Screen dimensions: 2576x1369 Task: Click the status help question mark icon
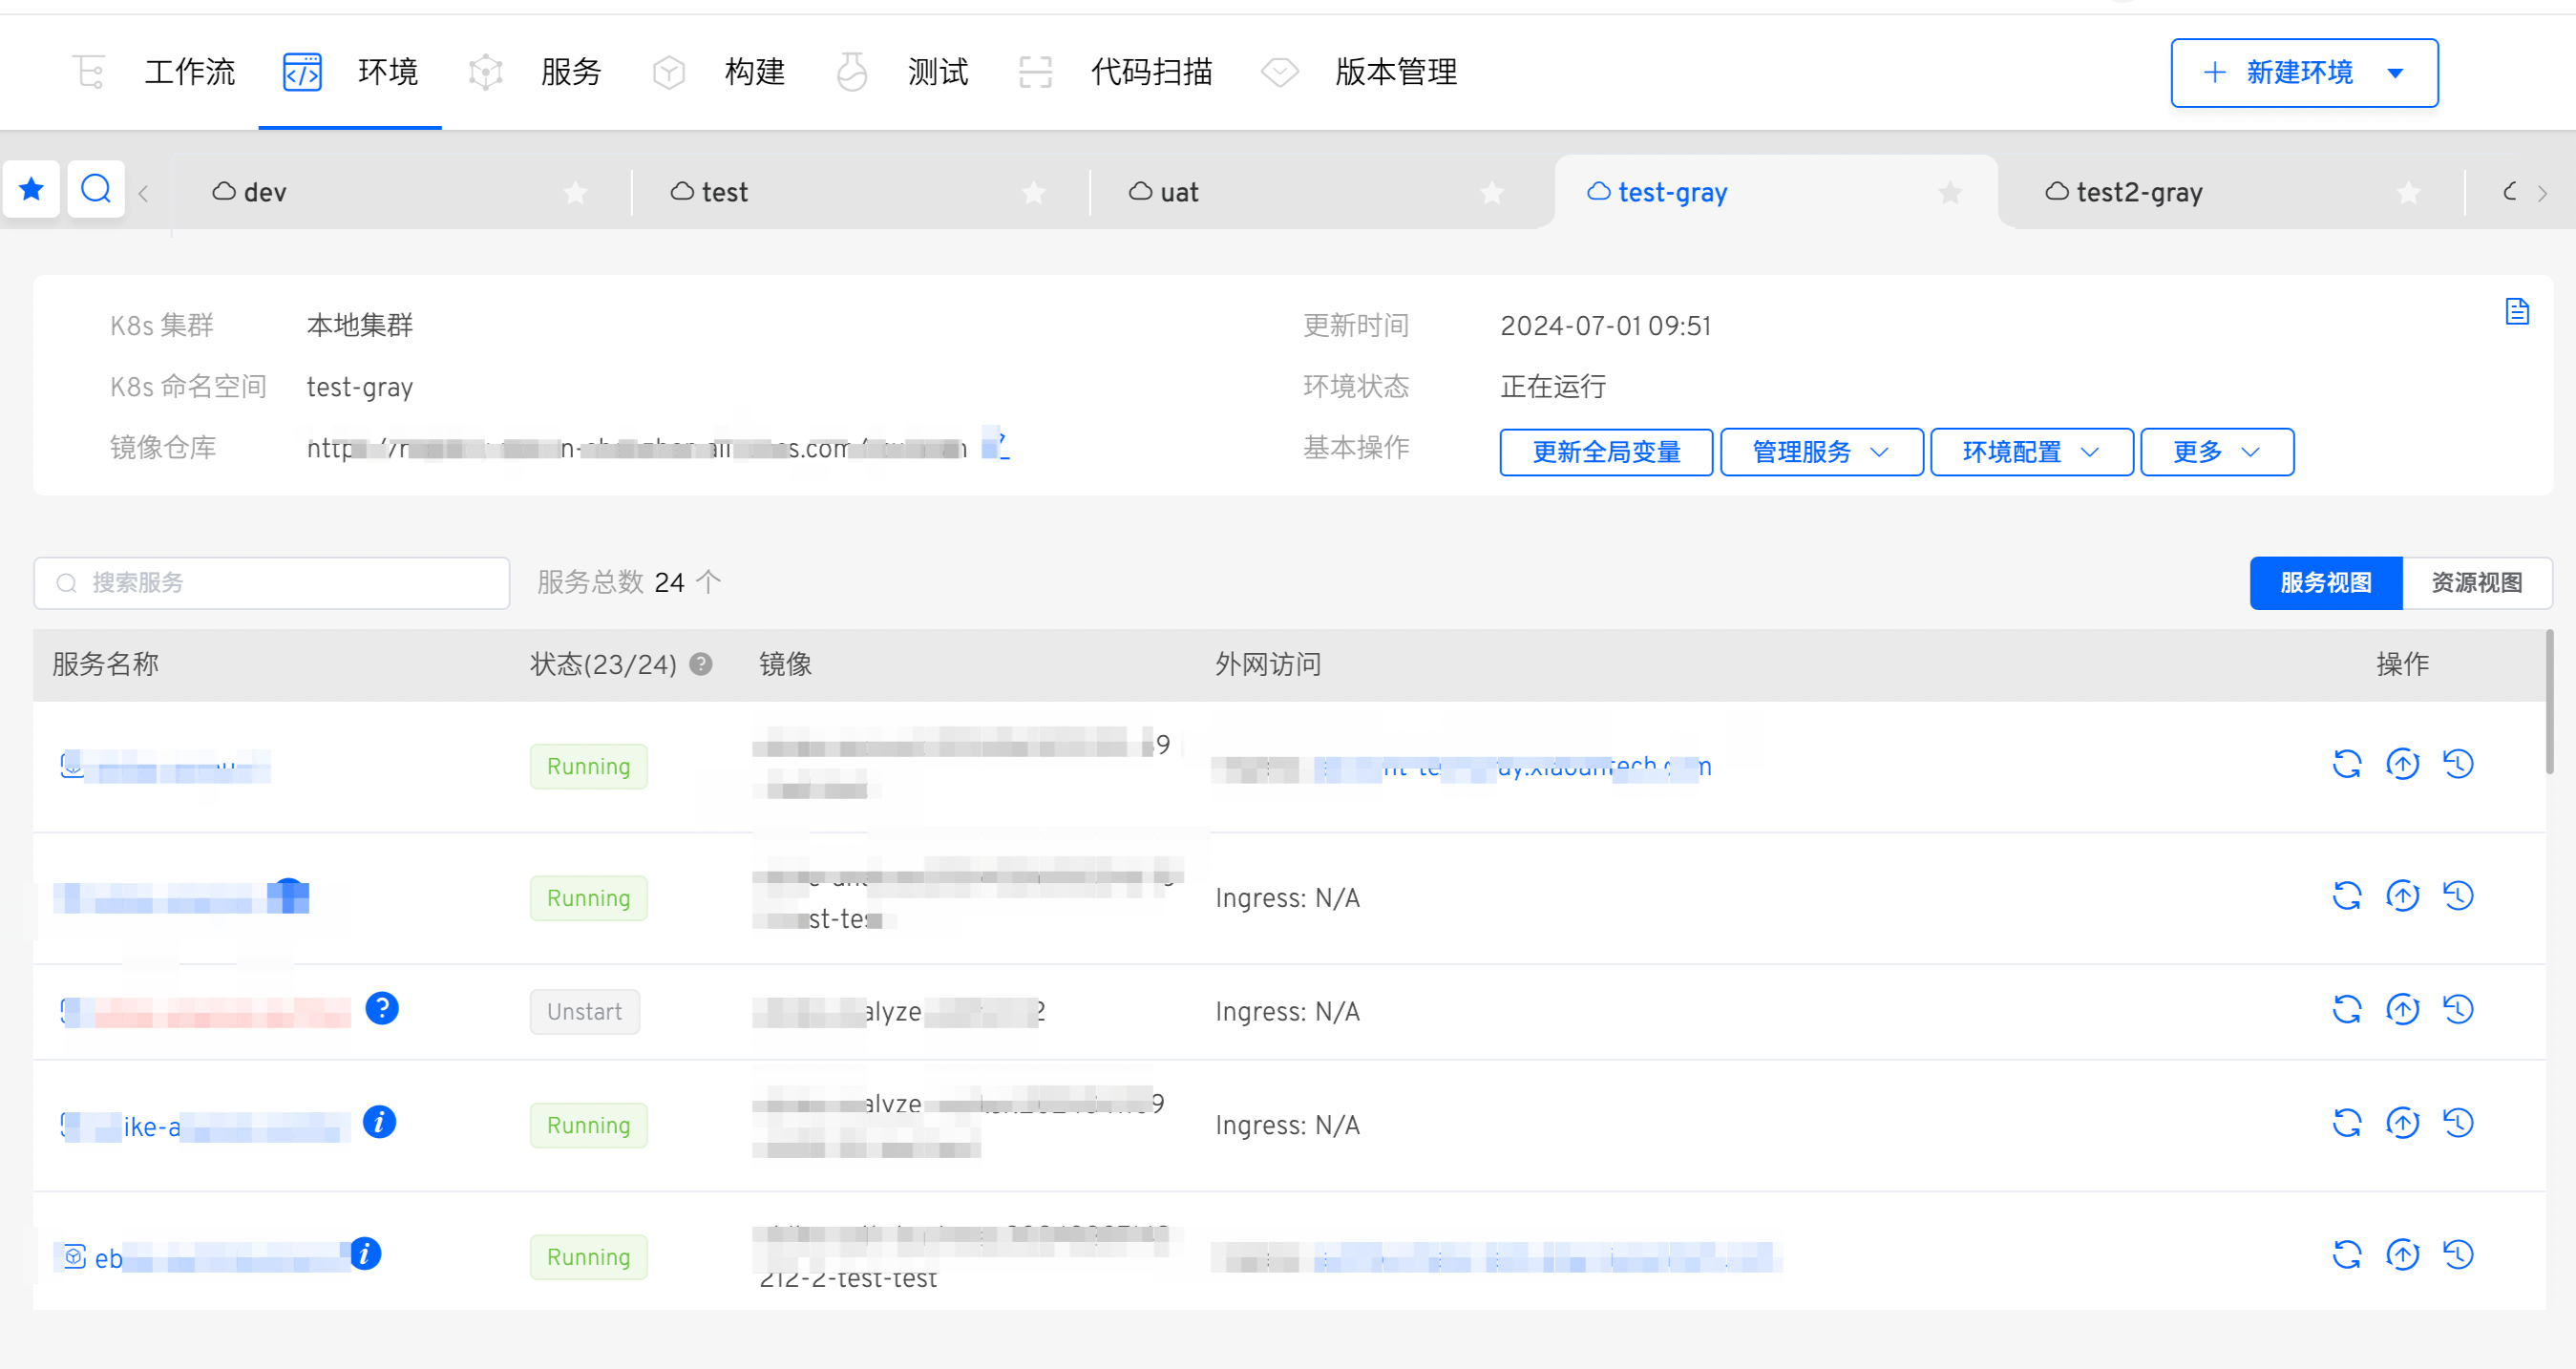click(701, 664)
